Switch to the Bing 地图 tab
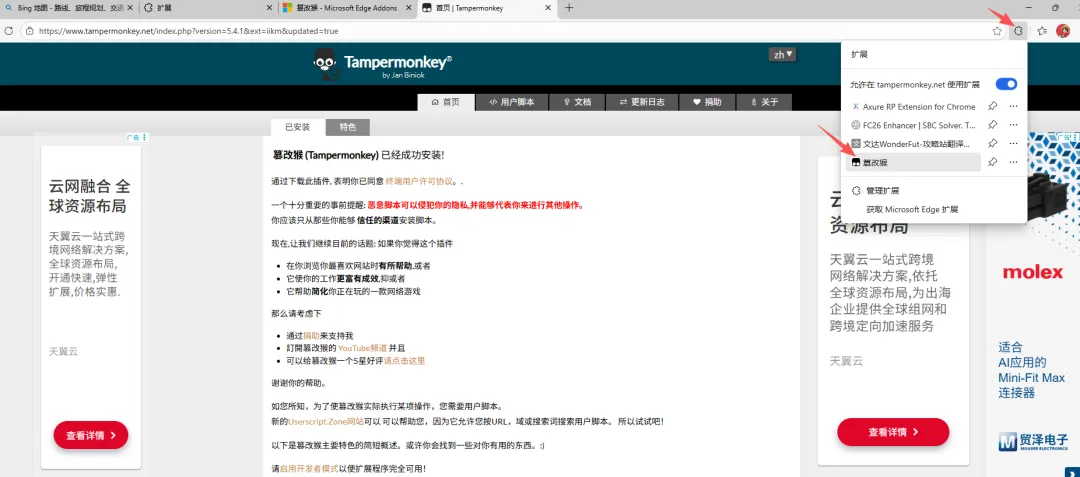 69,8
